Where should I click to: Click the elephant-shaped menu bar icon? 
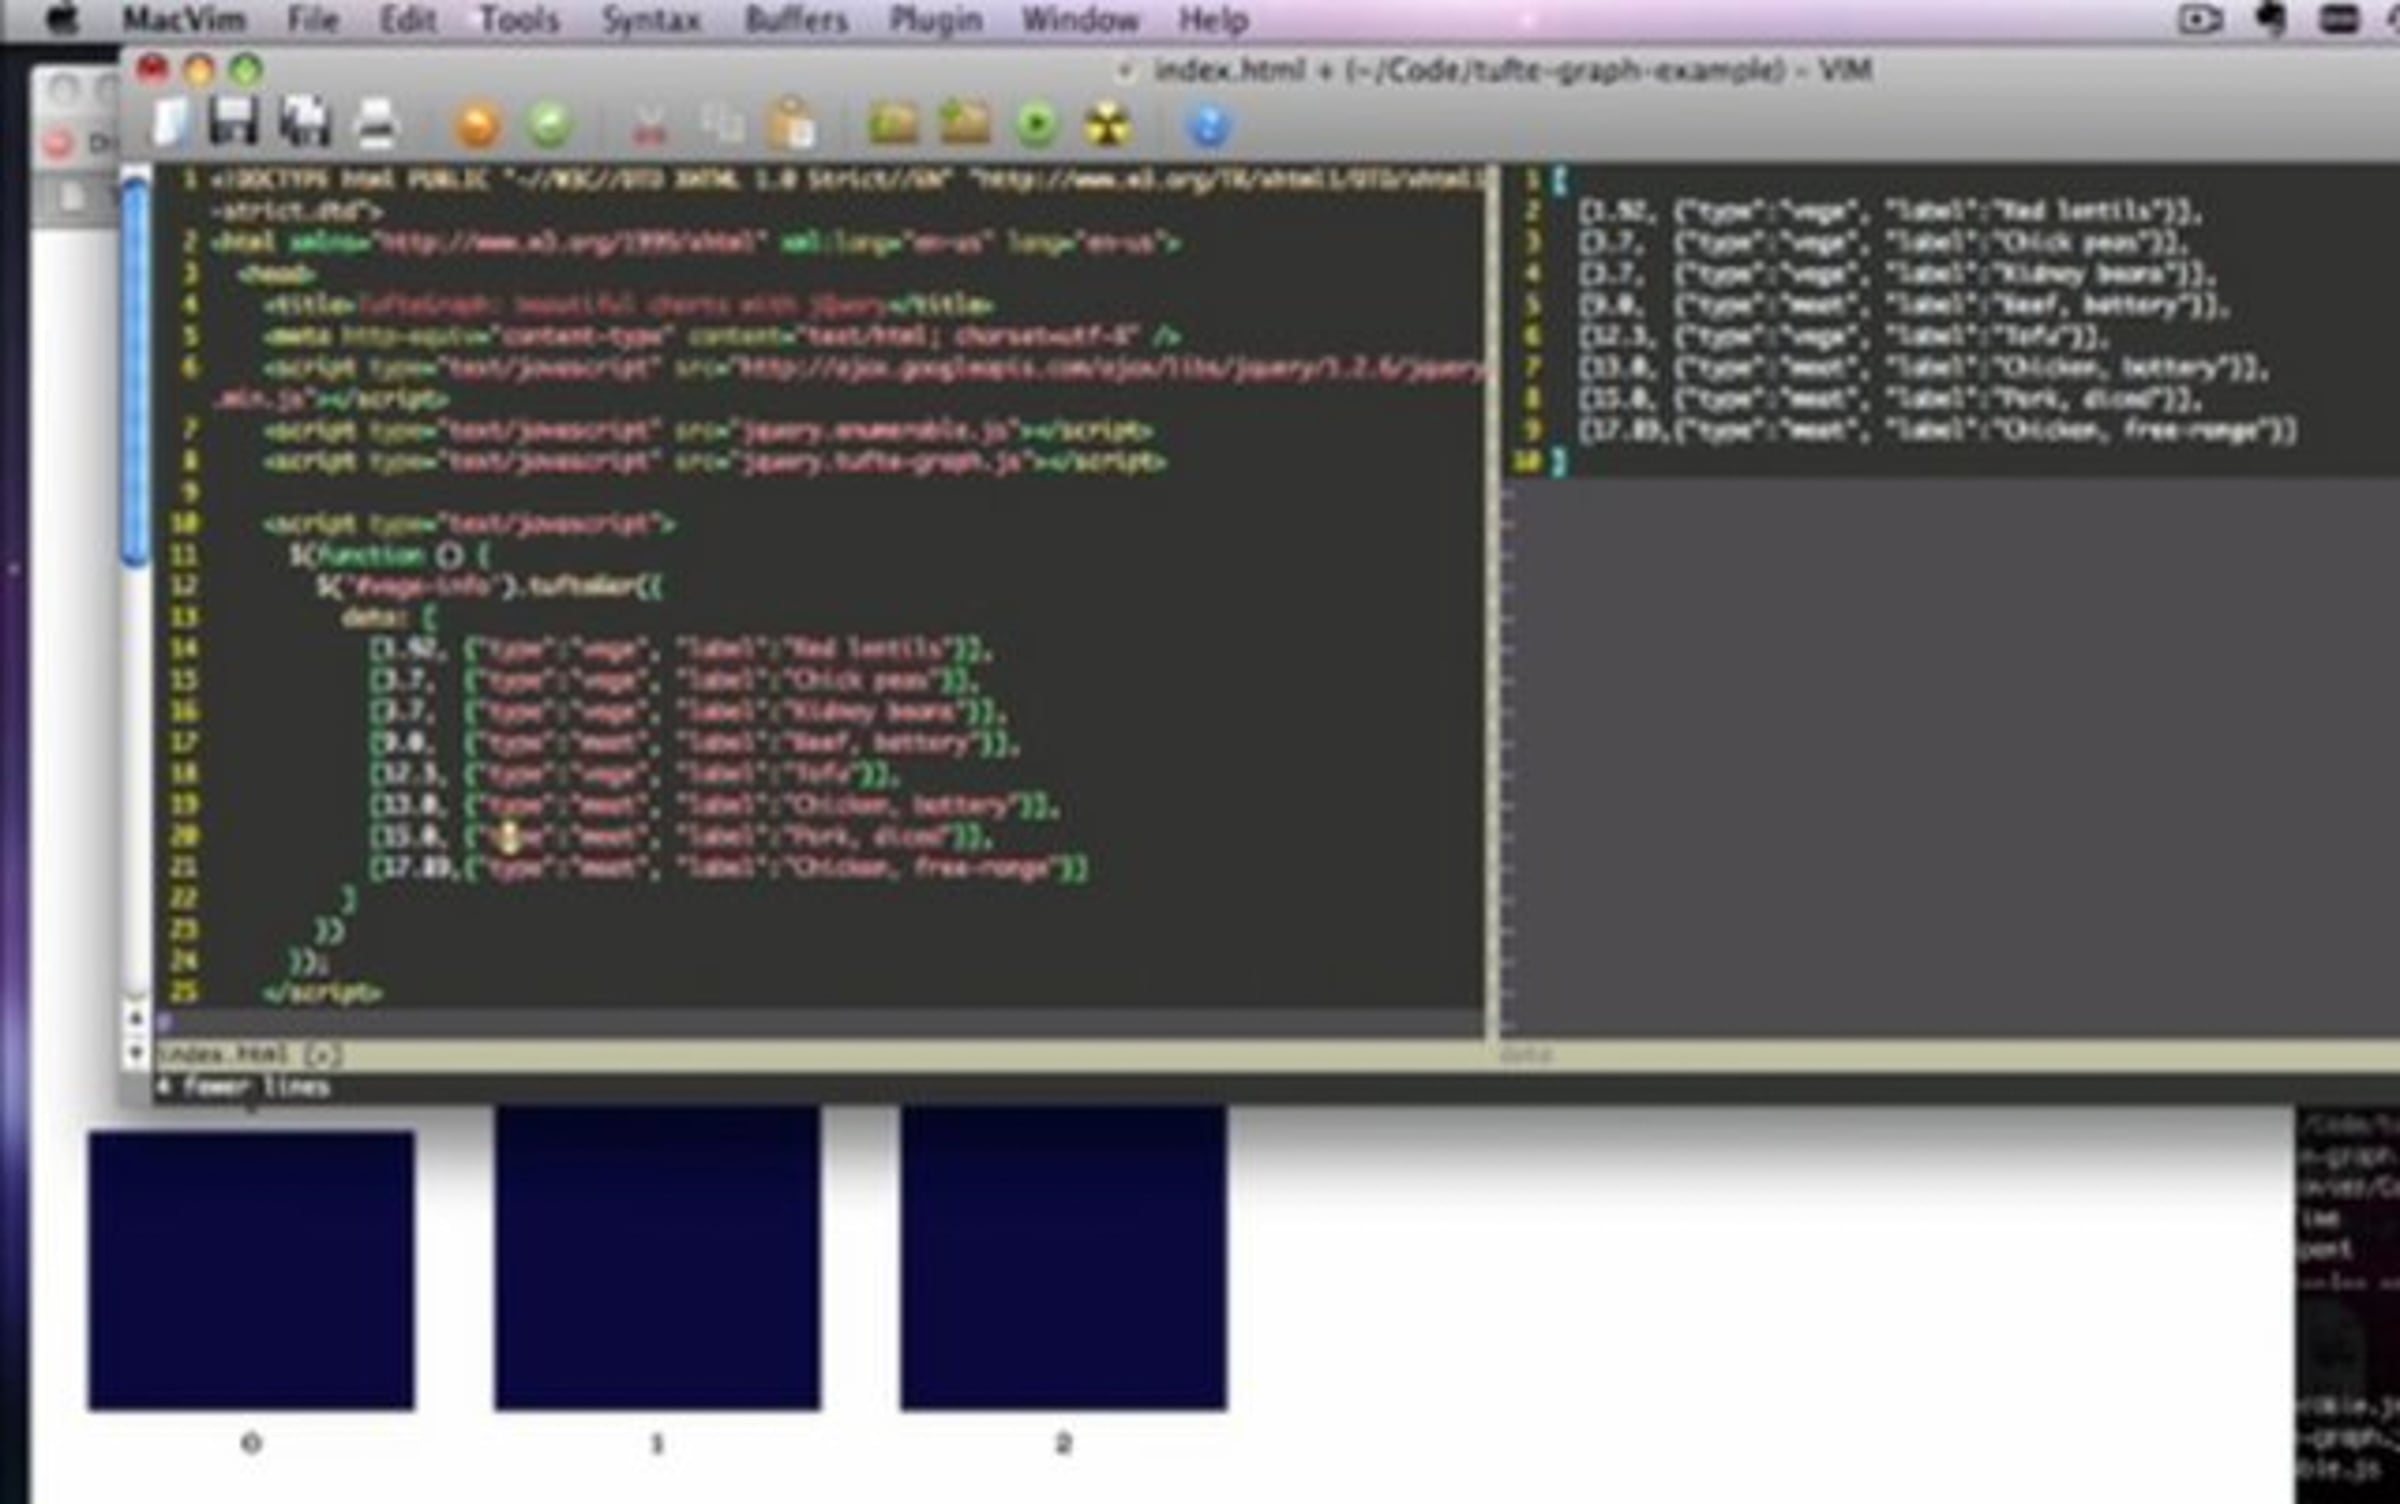2273,19
